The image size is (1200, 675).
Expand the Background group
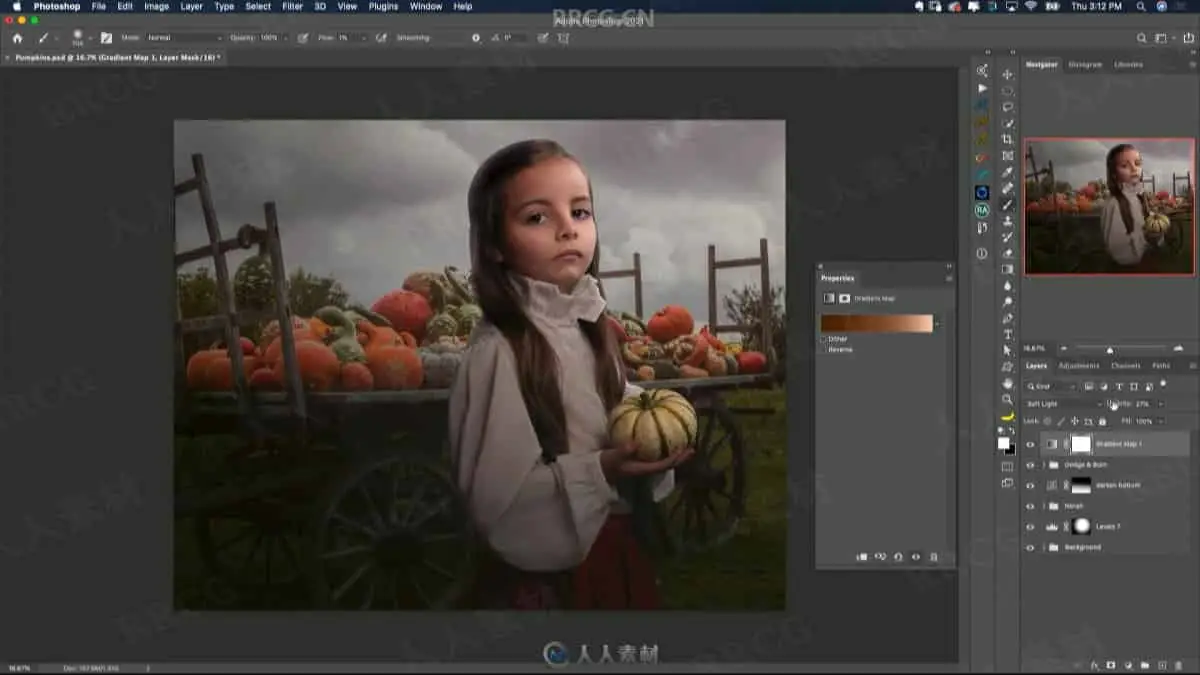click(1044, 547)
